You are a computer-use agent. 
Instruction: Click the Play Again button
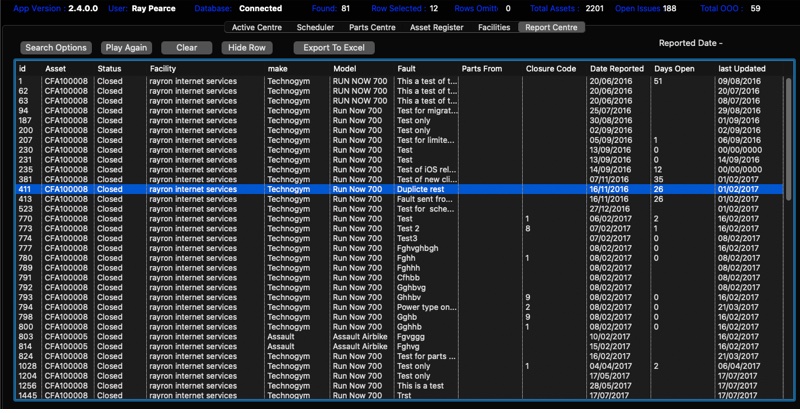point(126,47)
